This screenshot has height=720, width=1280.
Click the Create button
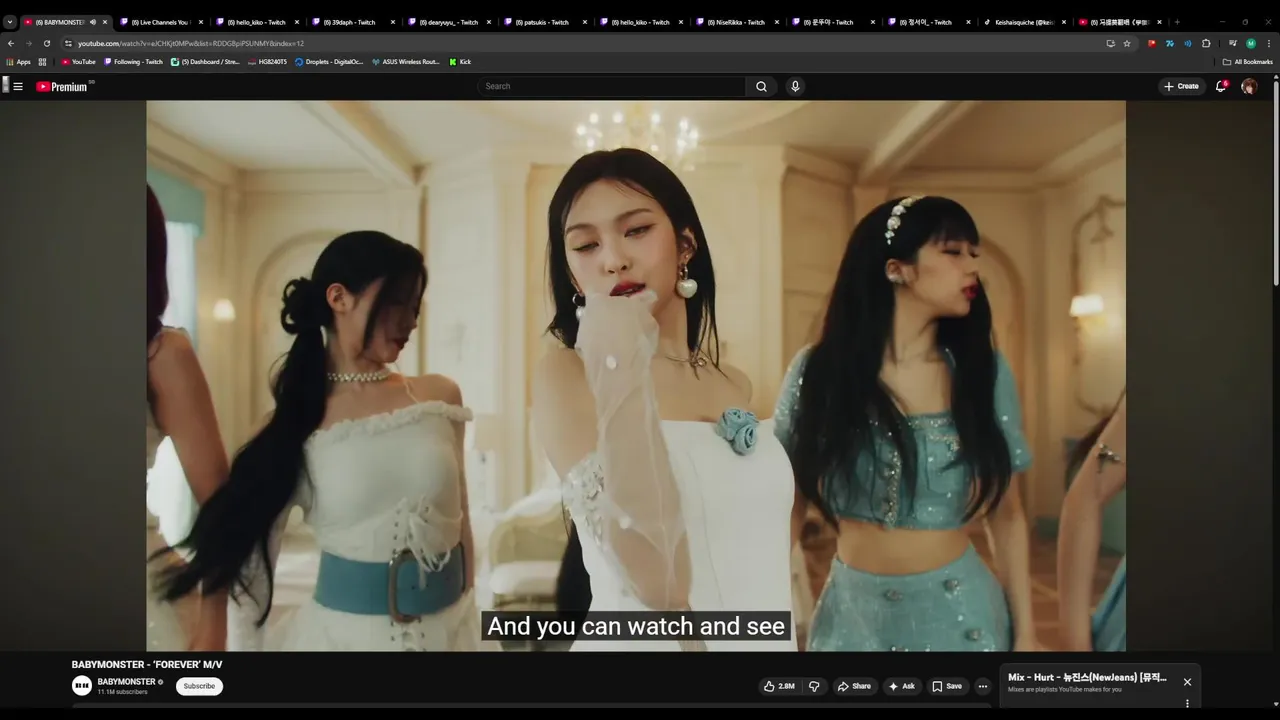pos(1181,86)
